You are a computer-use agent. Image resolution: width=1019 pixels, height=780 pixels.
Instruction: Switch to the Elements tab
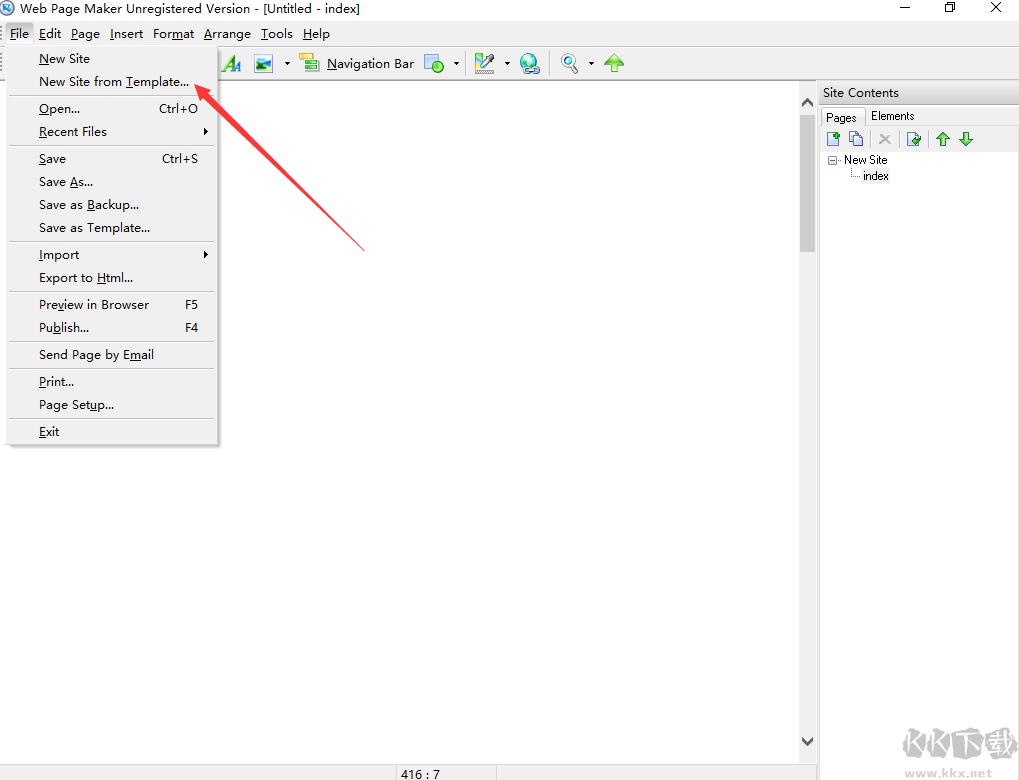coord(892,115)
